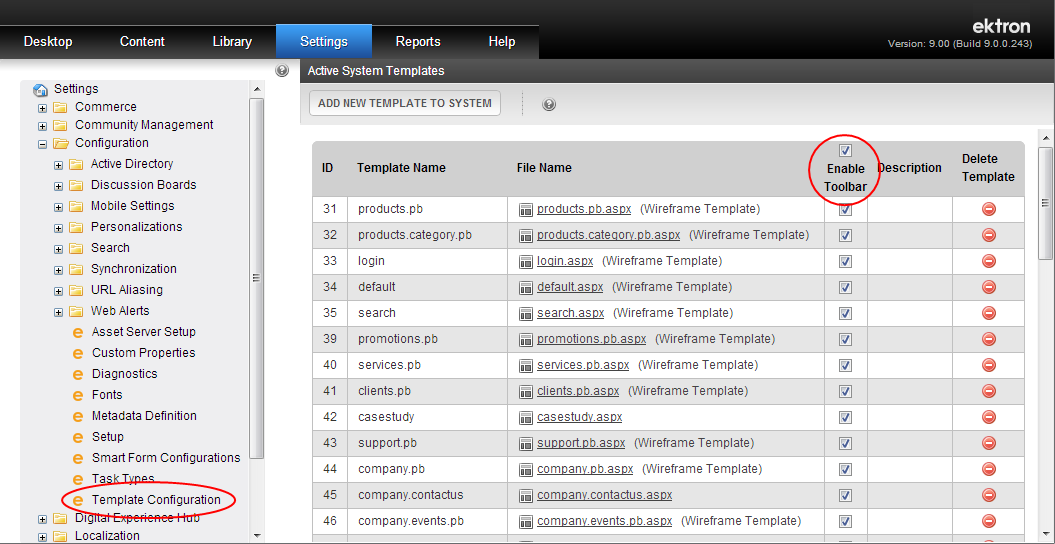Expand the Web Alerts folder
This screenshot has height=544, width=1055.
[59, 312]
